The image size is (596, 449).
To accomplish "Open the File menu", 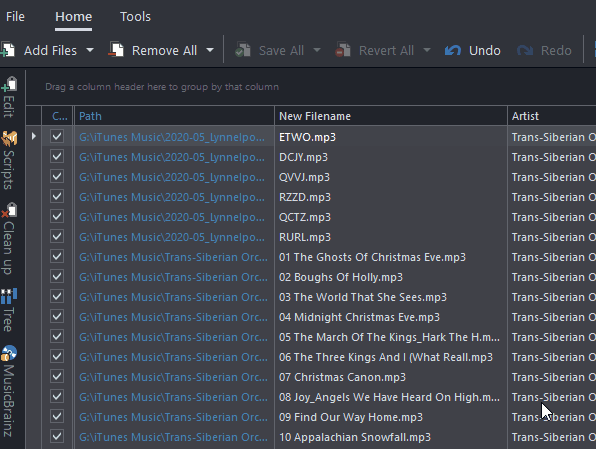I will point(15,17).
